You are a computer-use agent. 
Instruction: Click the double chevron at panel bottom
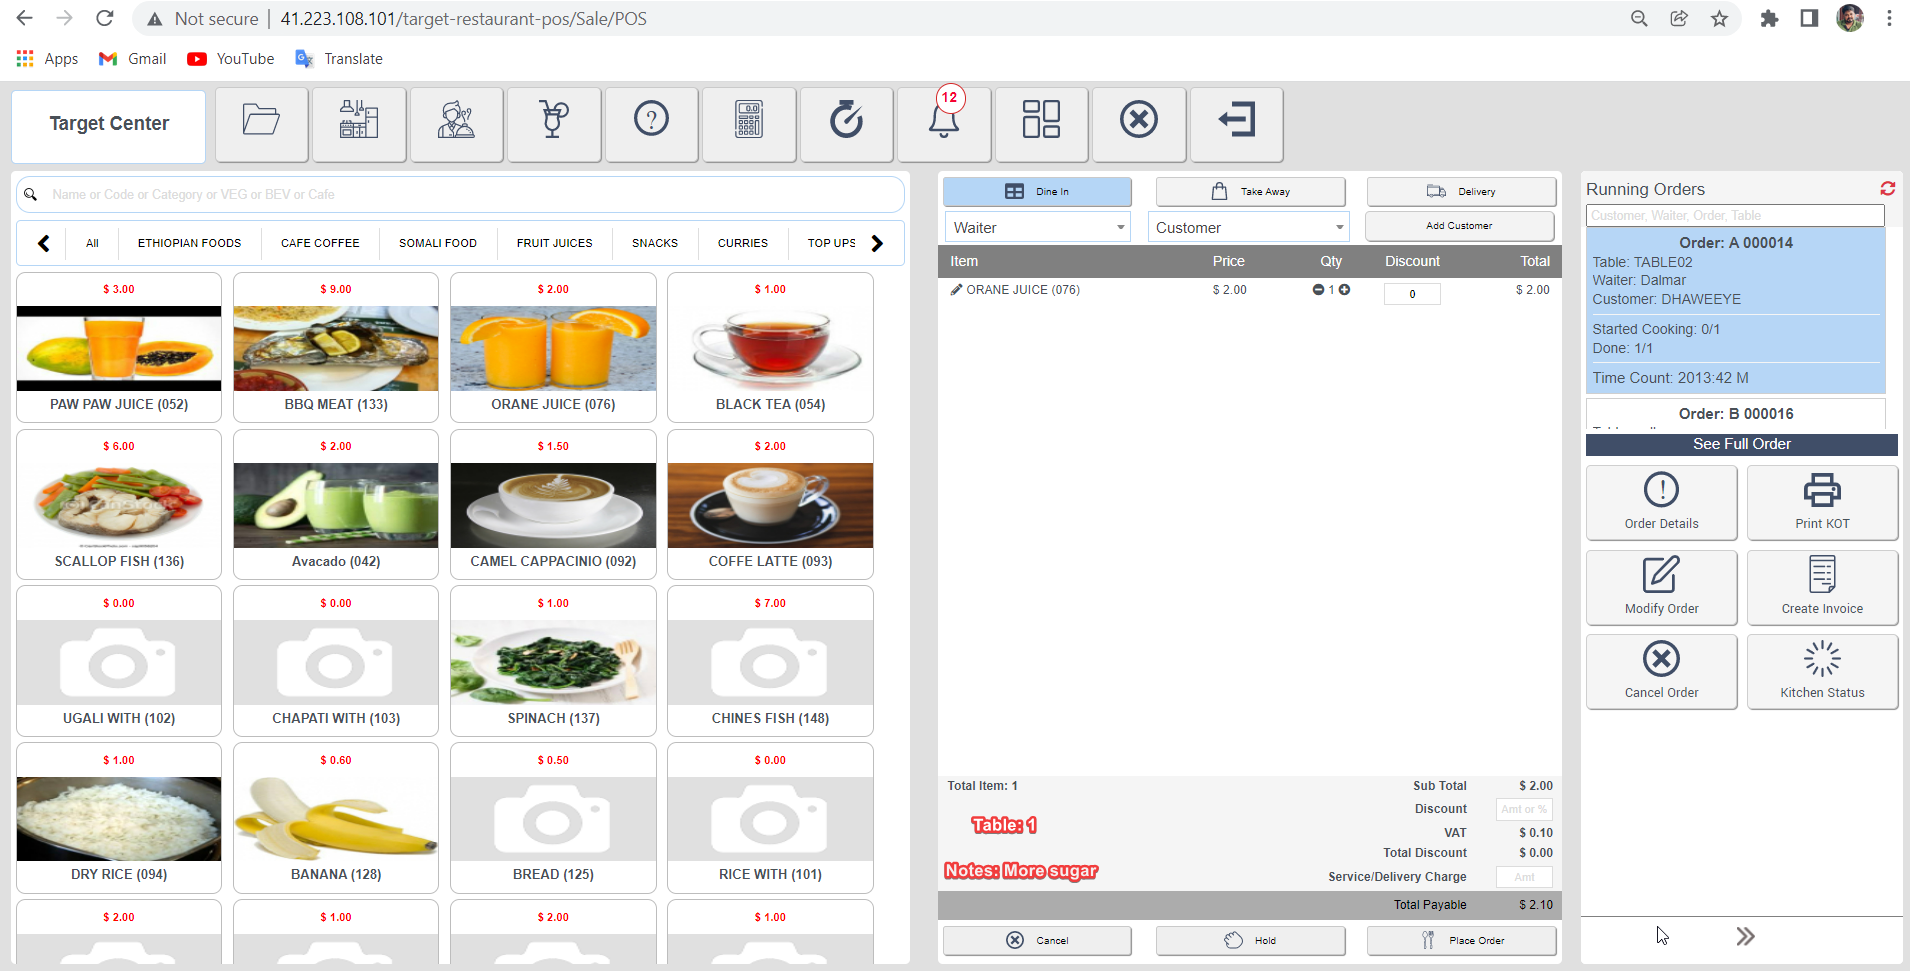point(1745,937)
